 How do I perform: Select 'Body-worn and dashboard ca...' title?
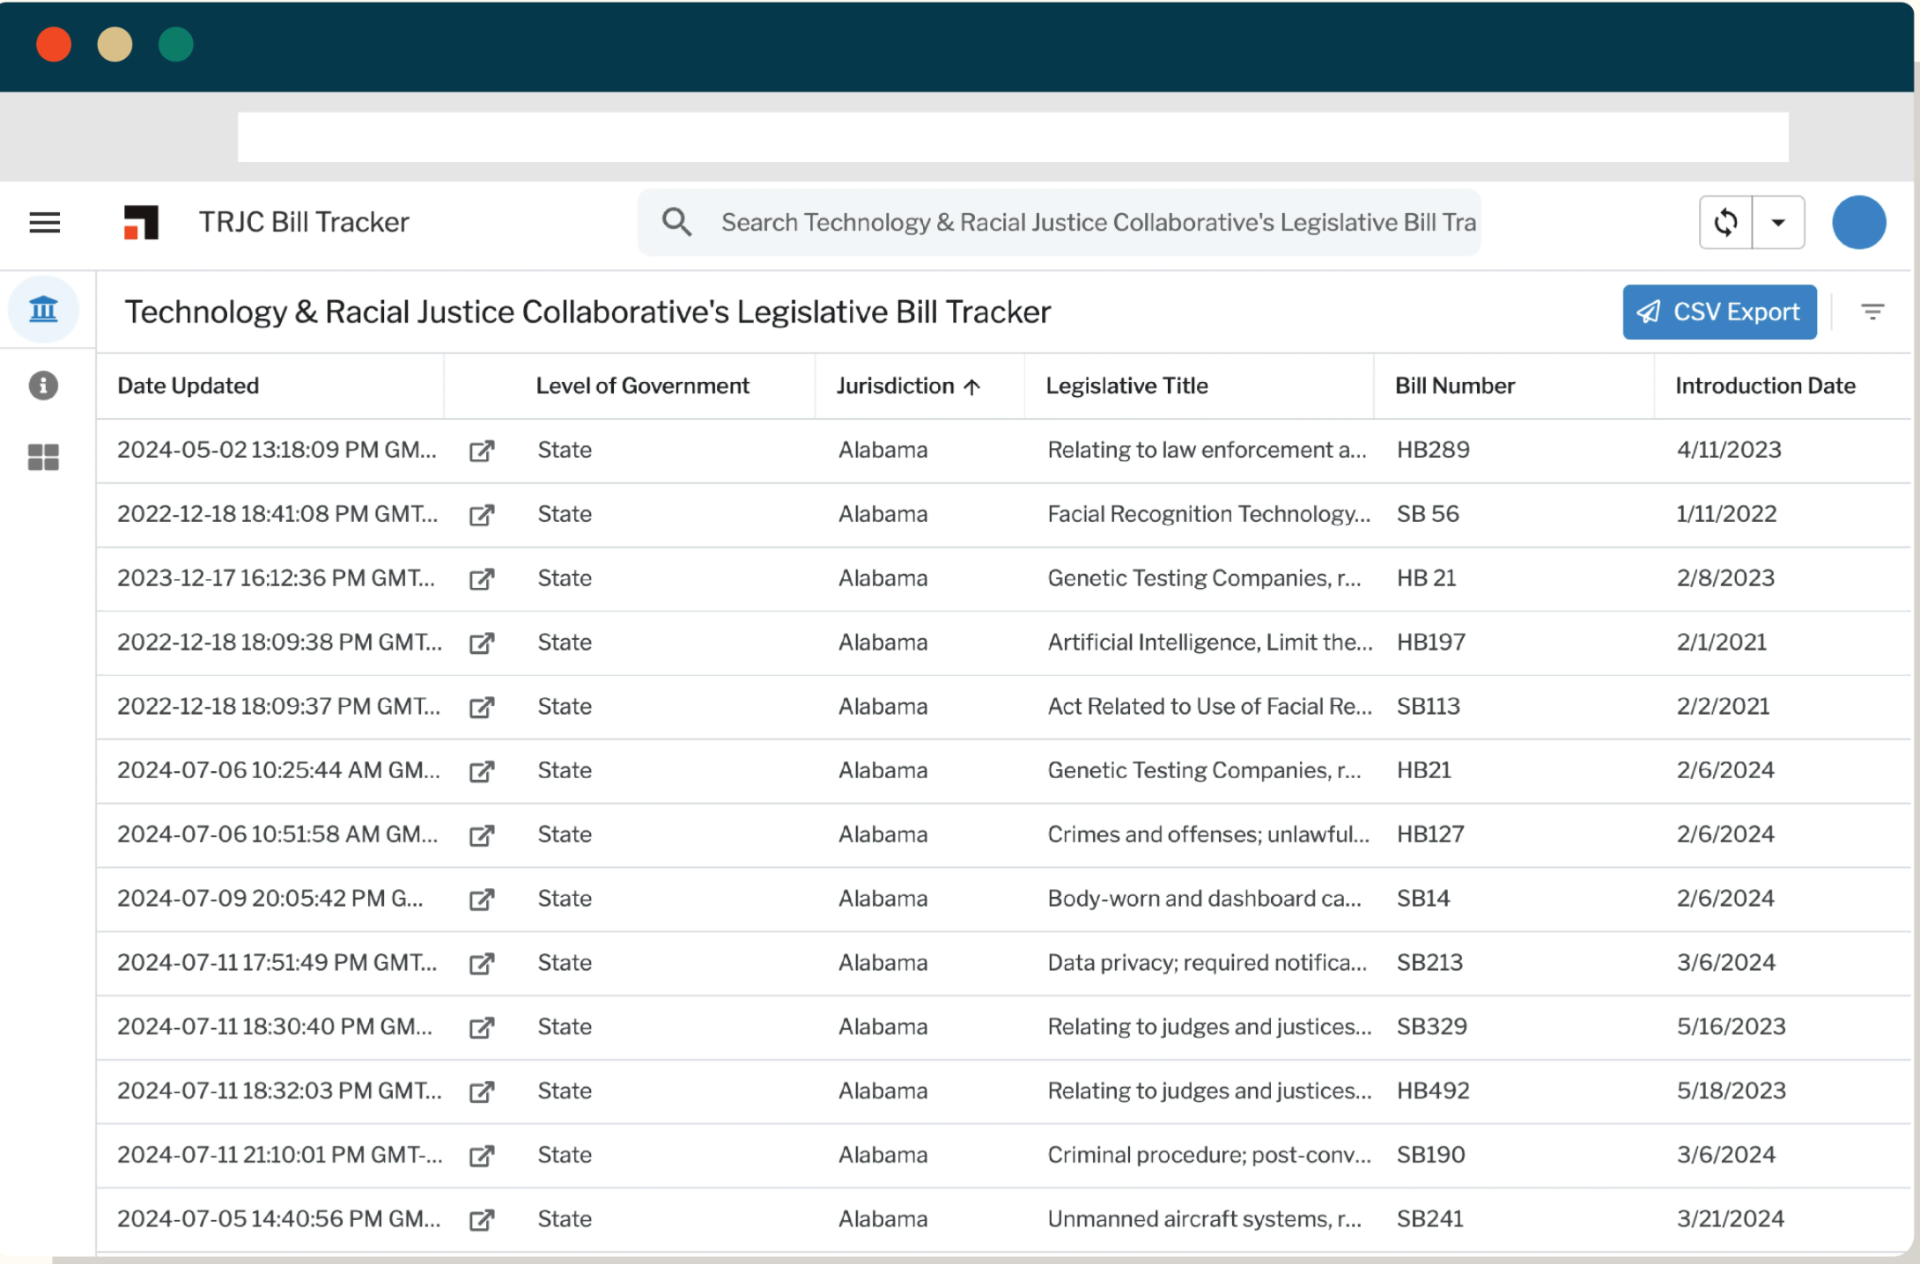(x=1204, y=898)
